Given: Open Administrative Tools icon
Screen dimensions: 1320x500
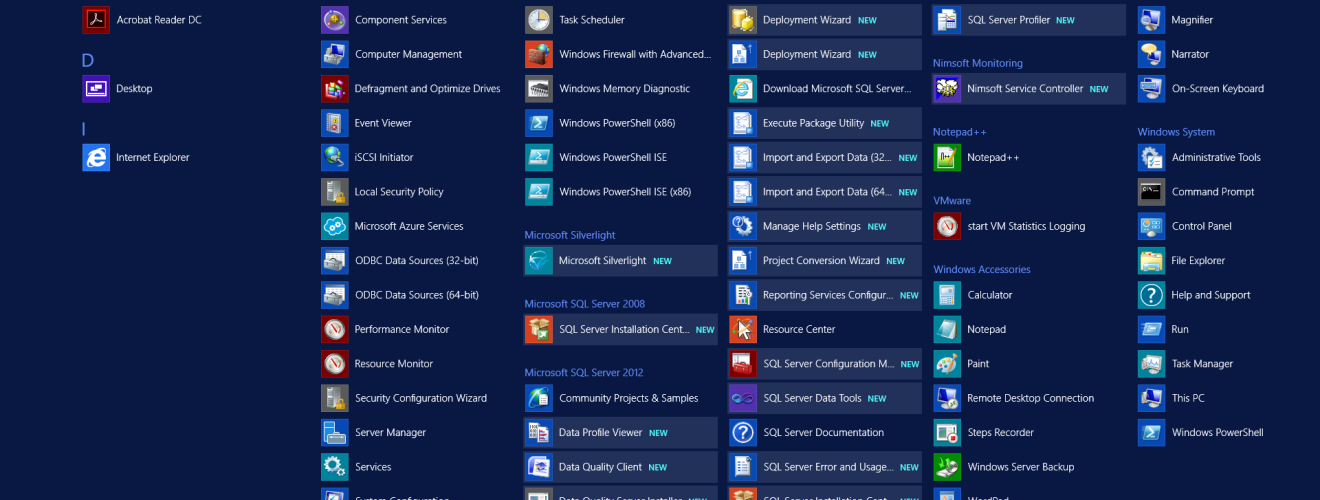Looking at the screenshot, I should pyautogui.click(x=1152, y=158).
